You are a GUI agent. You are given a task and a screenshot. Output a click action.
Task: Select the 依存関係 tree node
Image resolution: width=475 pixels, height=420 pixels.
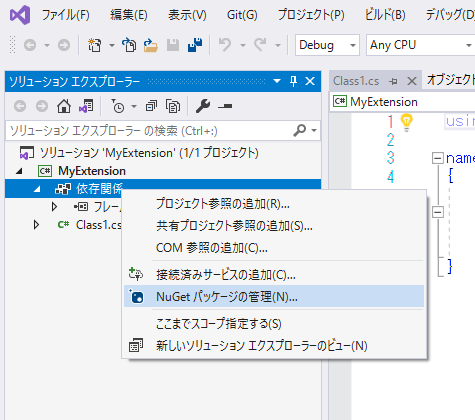pos(100,189)
